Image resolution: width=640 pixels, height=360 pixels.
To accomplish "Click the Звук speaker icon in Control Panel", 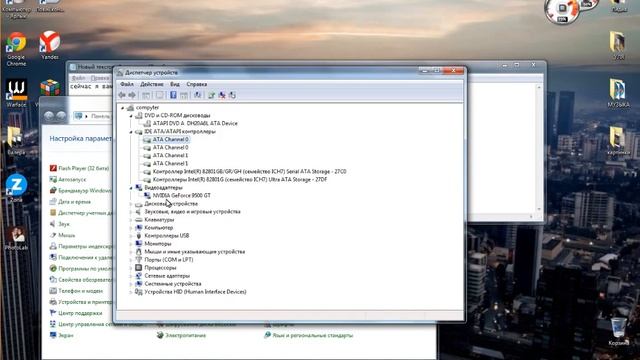I will (x=53, y=224).
